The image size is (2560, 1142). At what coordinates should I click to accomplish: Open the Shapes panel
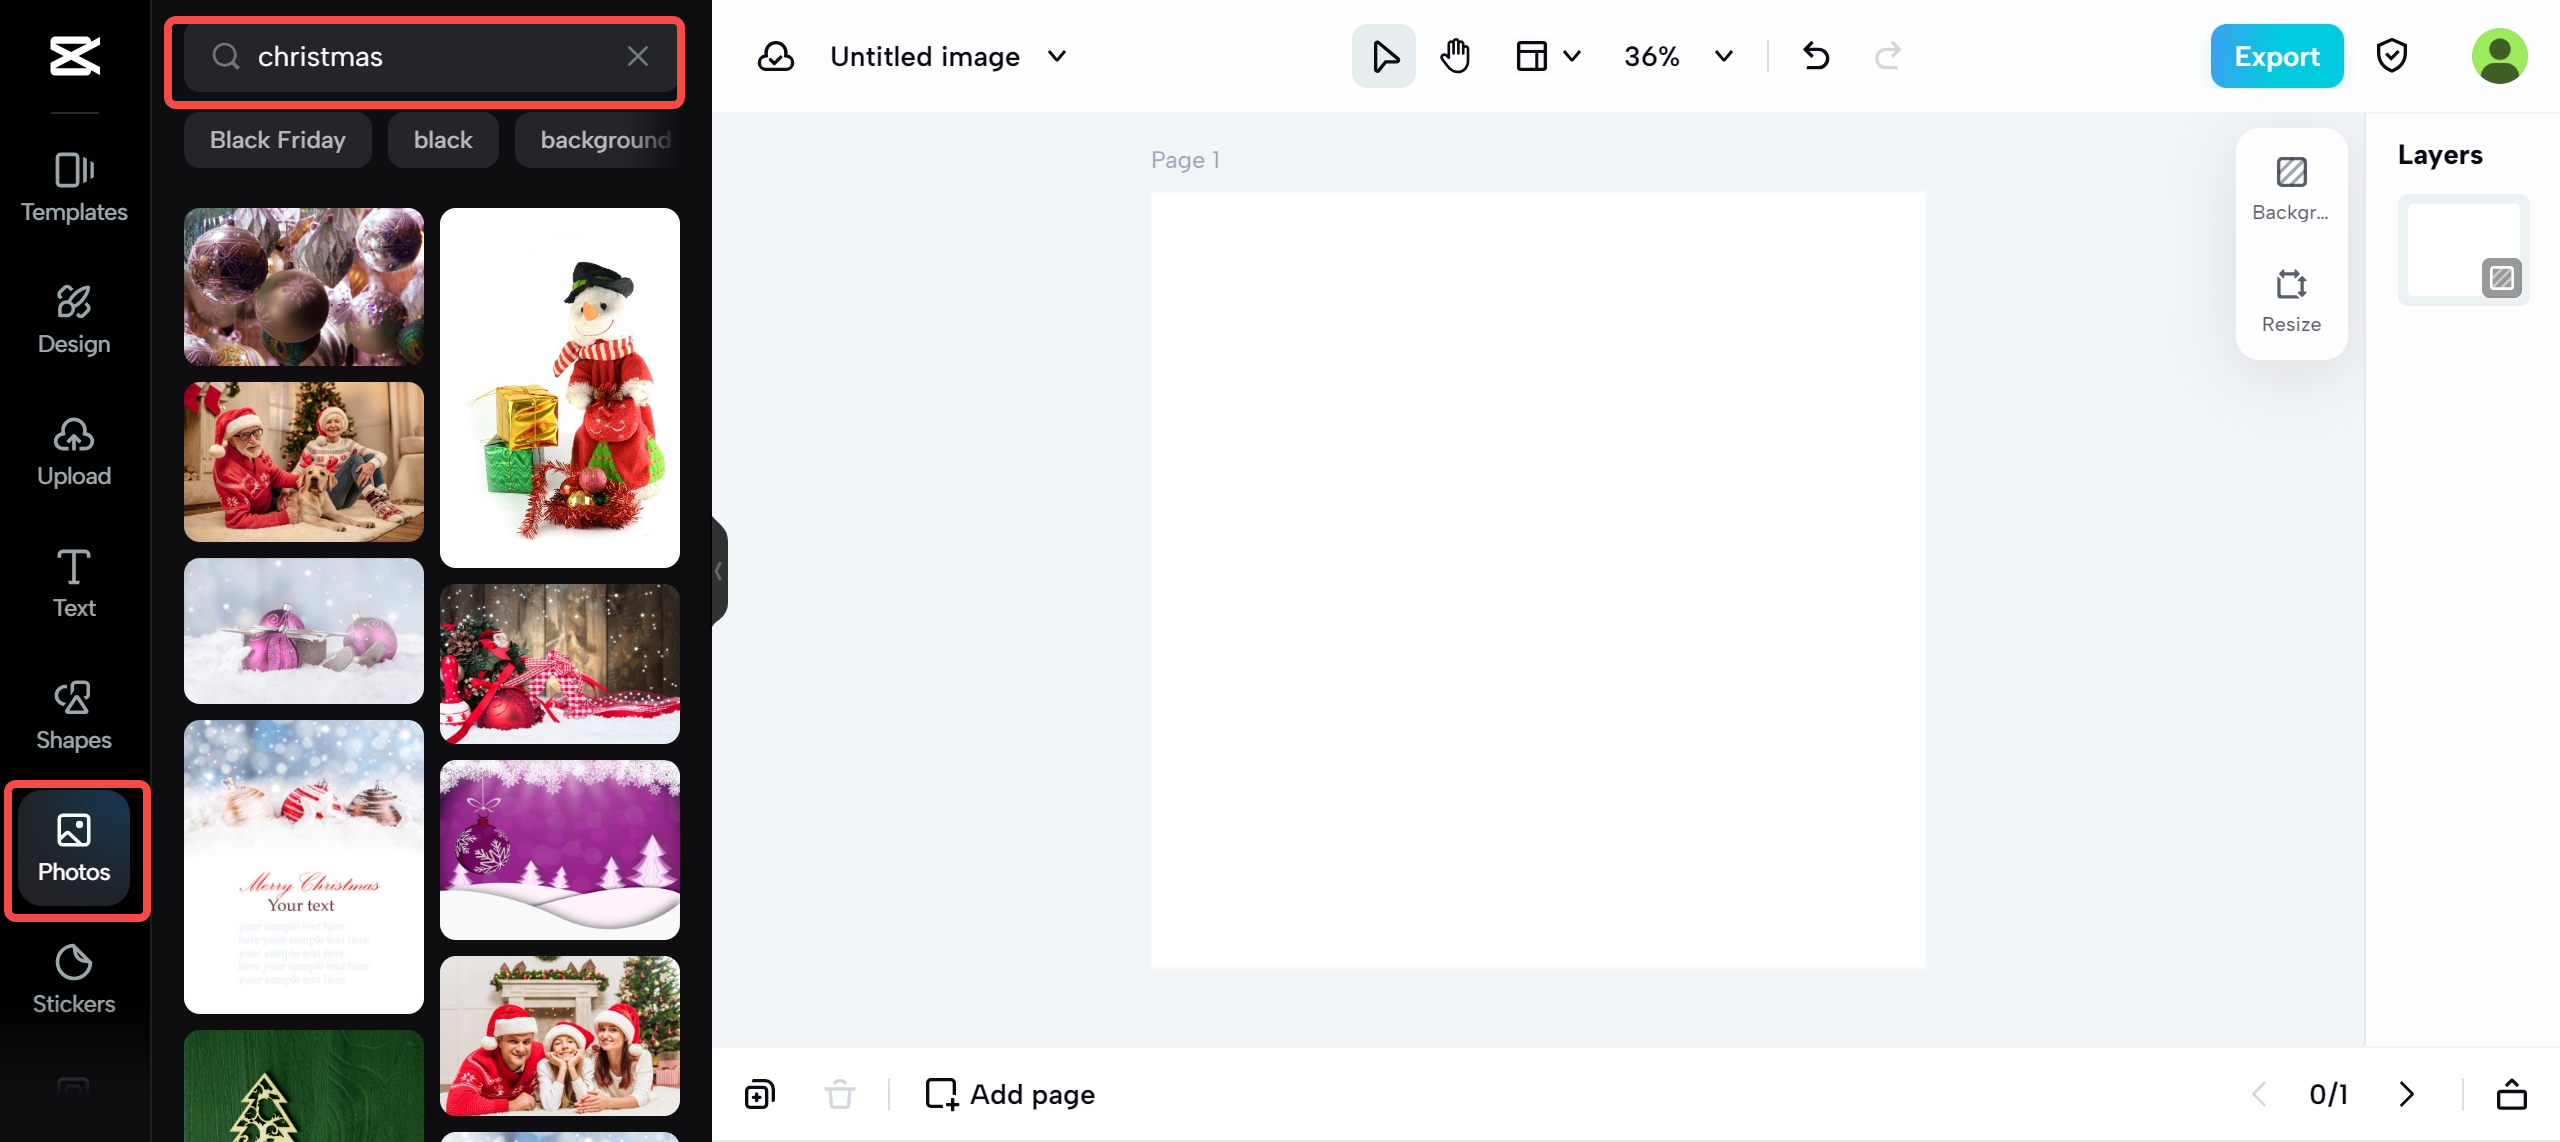74,715
